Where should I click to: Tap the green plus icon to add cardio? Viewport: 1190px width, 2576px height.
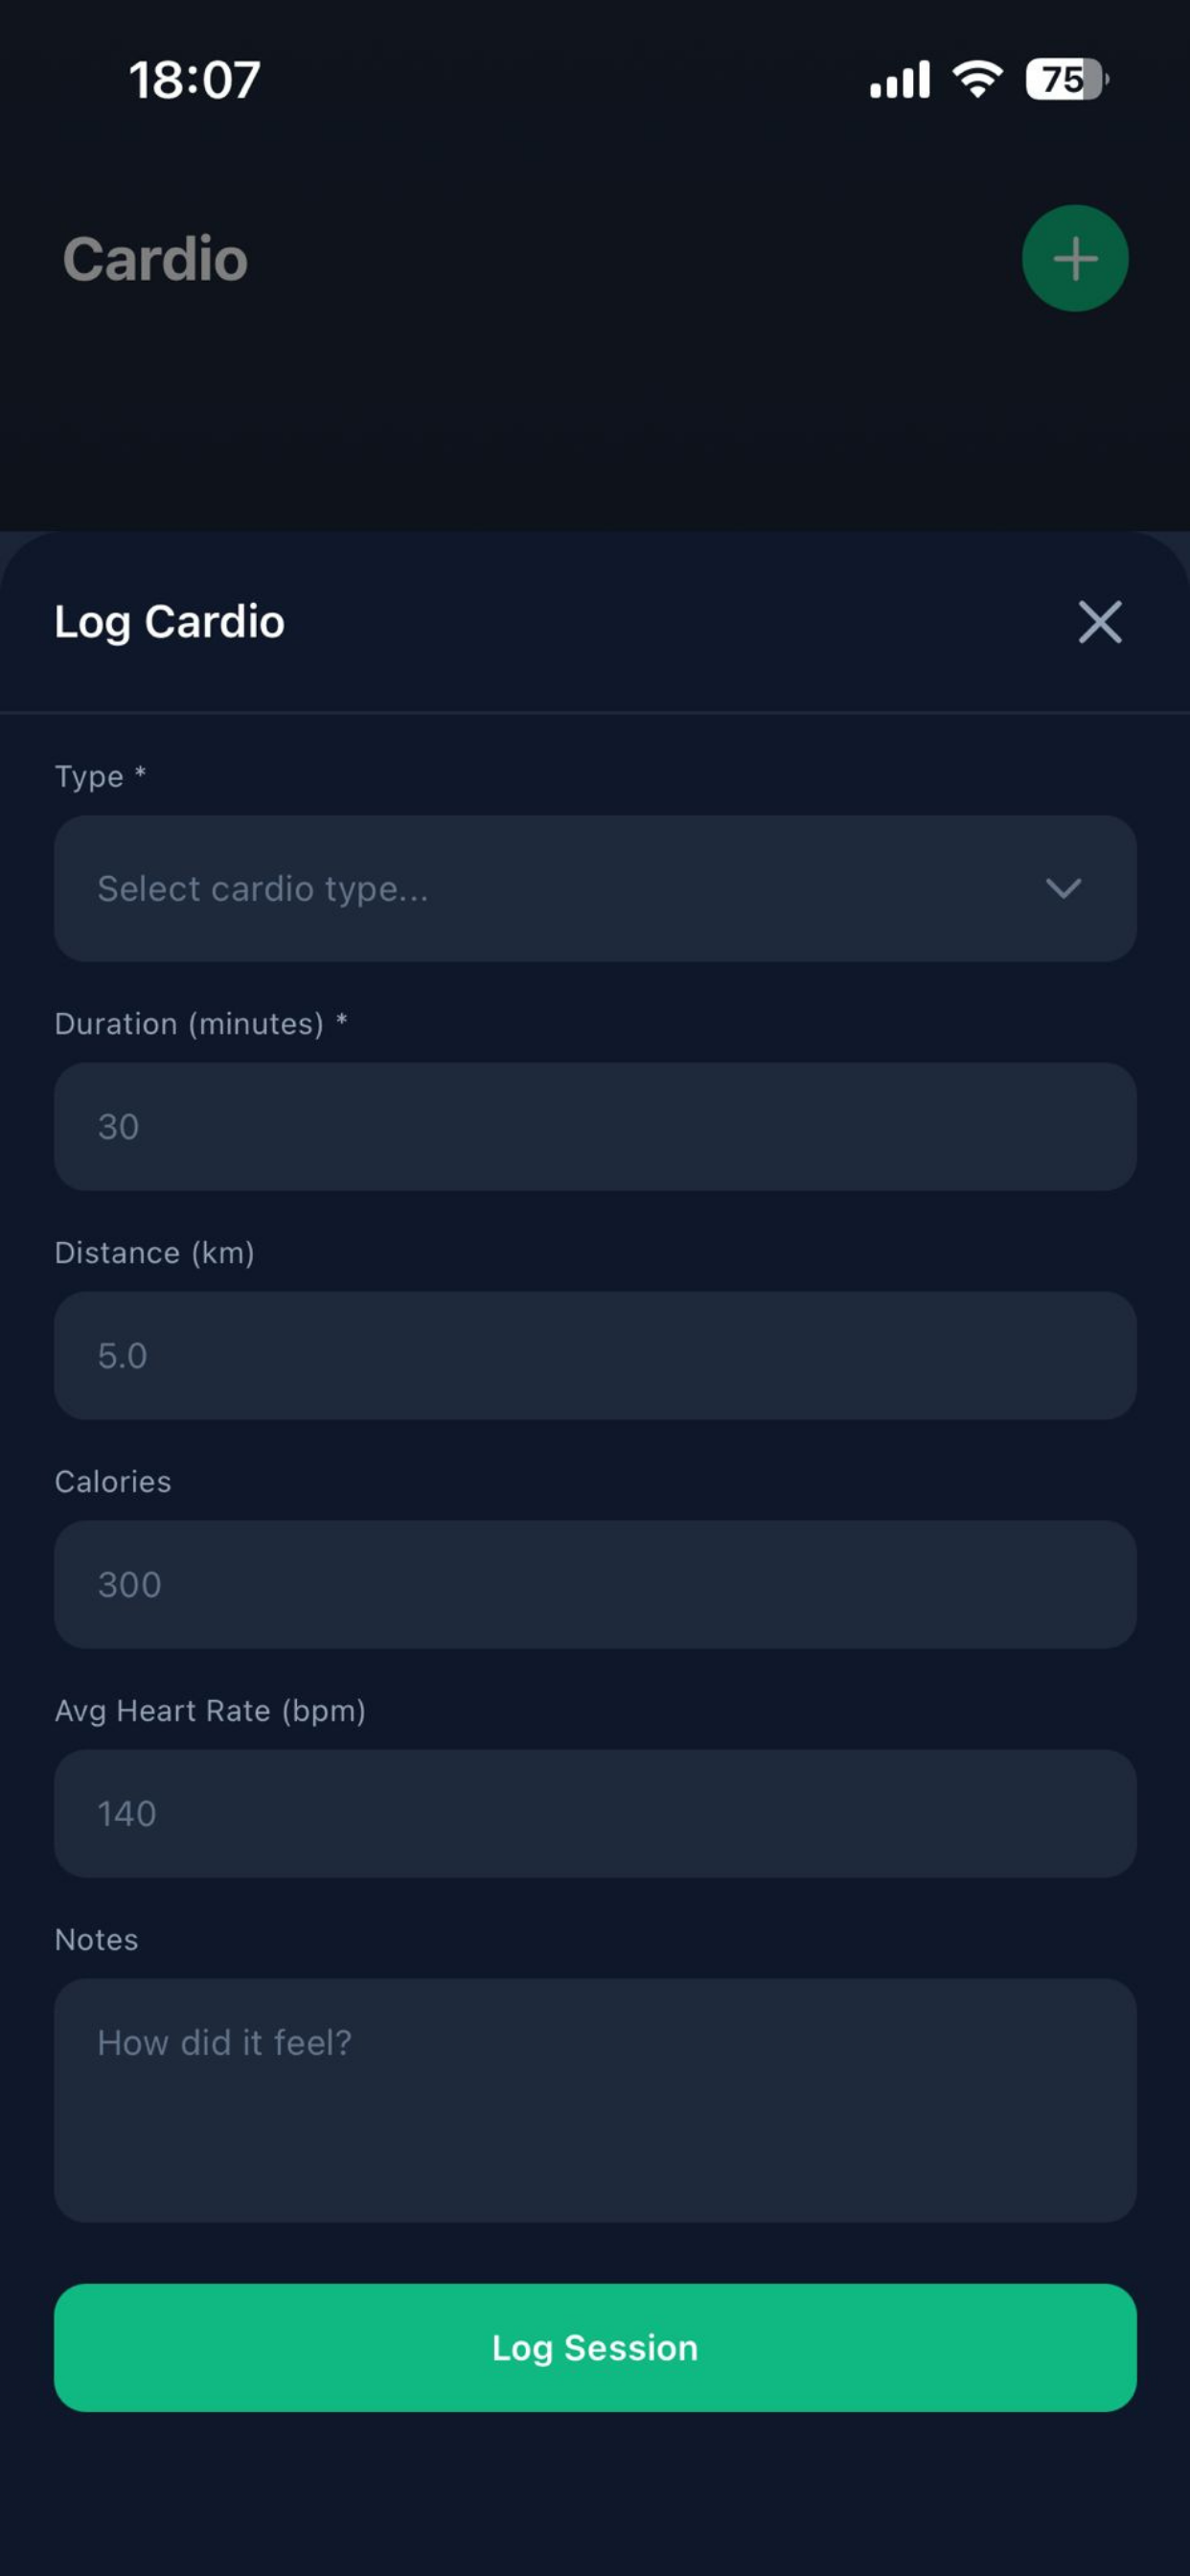click(x=1075, y=257)
